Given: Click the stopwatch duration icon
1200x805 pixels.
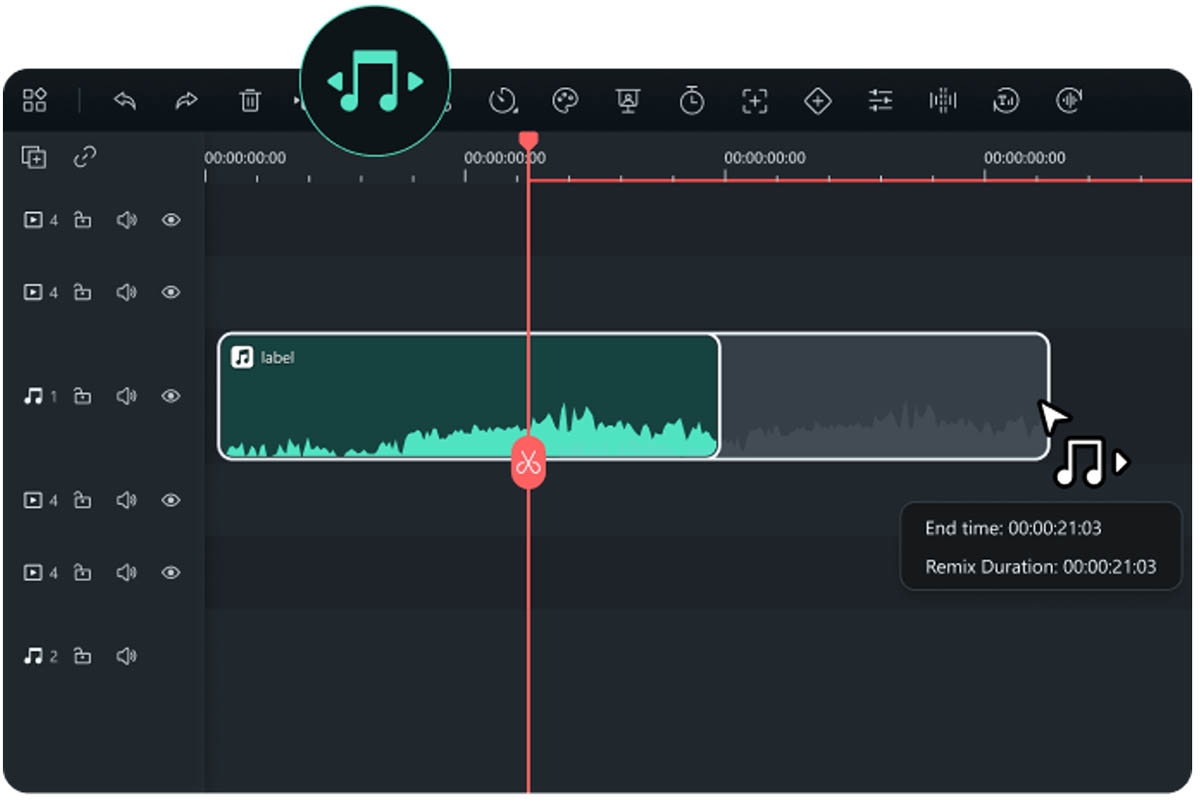Looking at the screenshot, I should (x=692, y=100).
